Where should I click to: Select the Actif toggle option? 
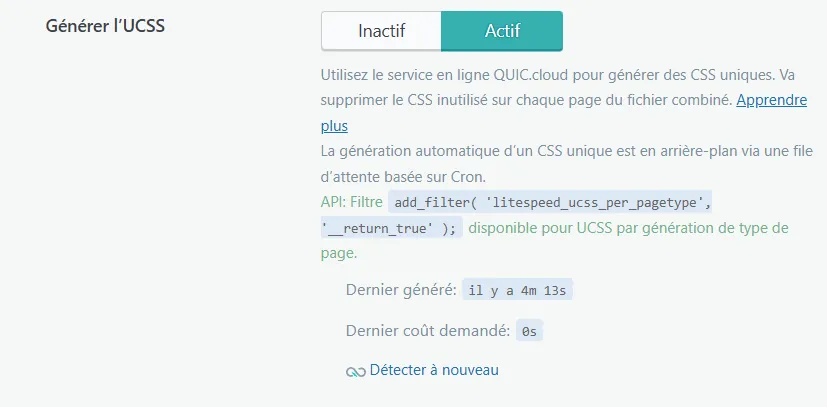501,31
